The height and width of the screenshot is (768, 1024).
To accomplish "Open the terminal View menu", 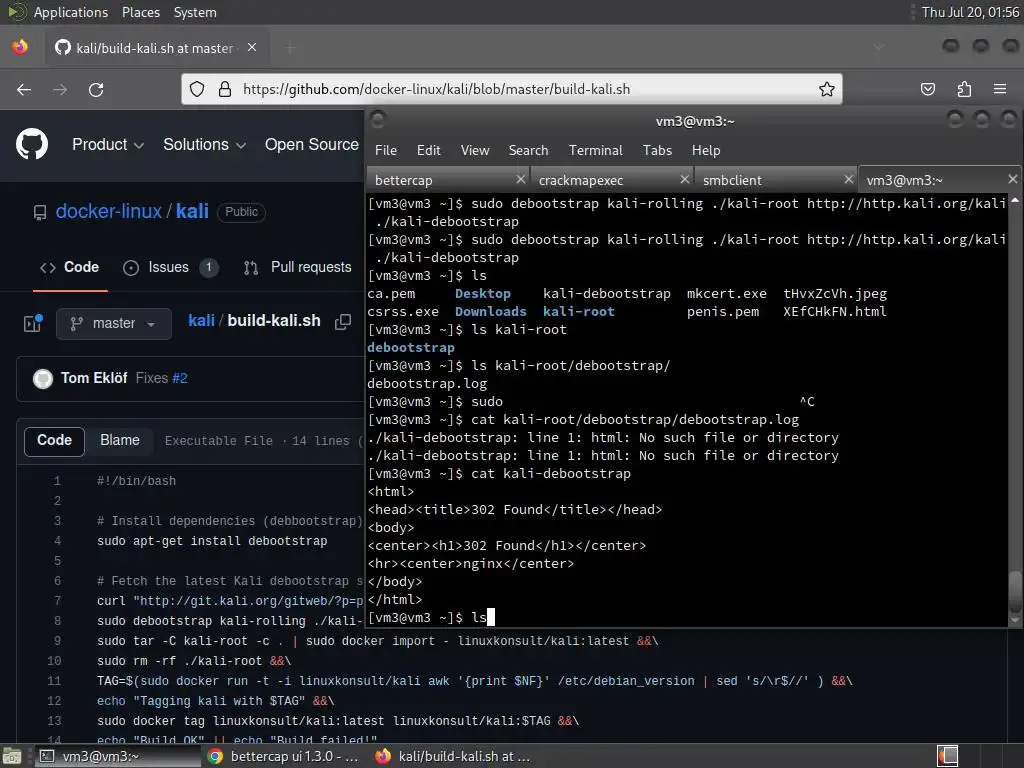I will pyautogui.click(x=475, y=150).
